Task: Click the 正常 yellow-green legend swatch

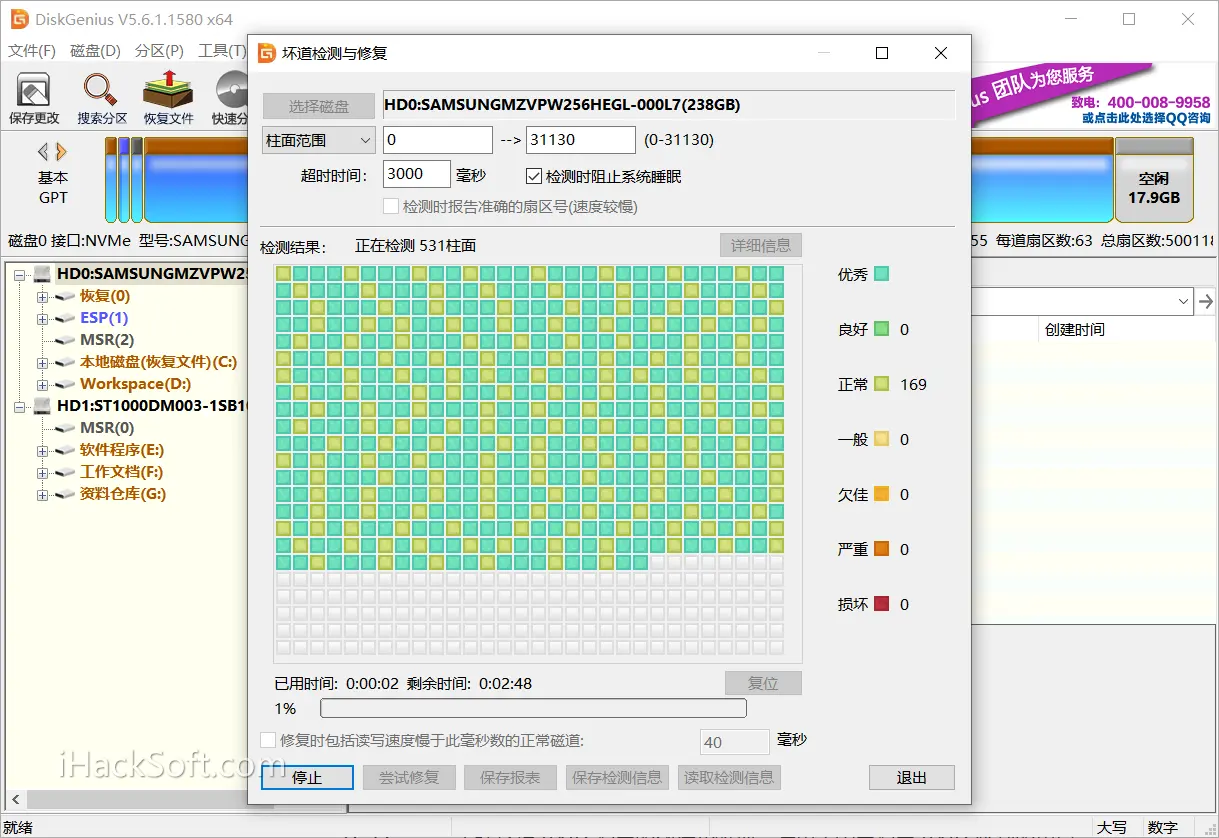Action: coord(881,384)
